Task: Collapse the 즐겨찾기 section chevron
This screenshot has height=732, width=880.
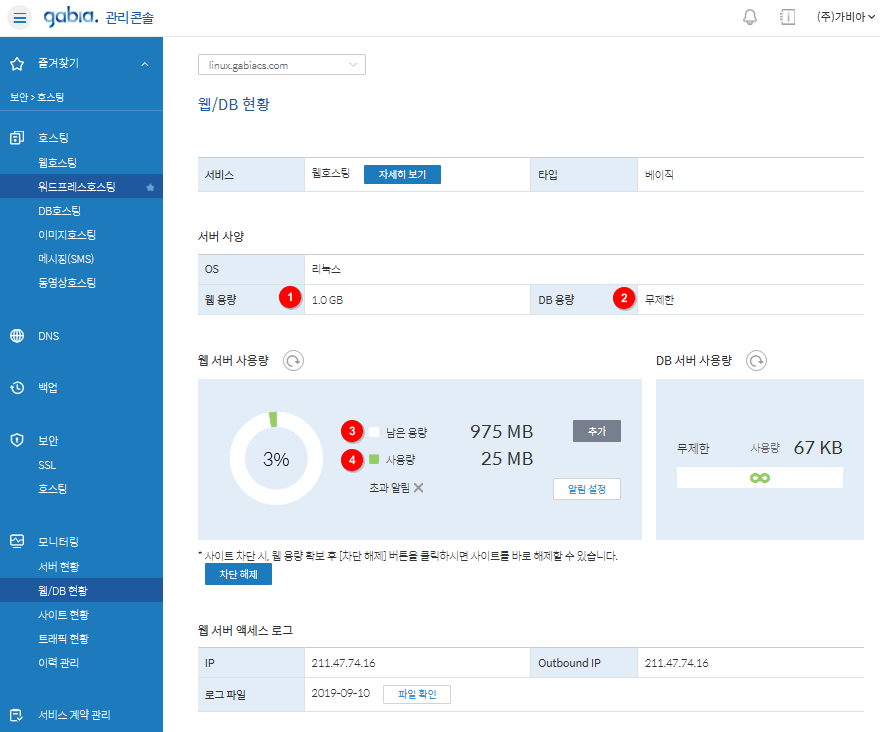Action: [x=145, y=64]
